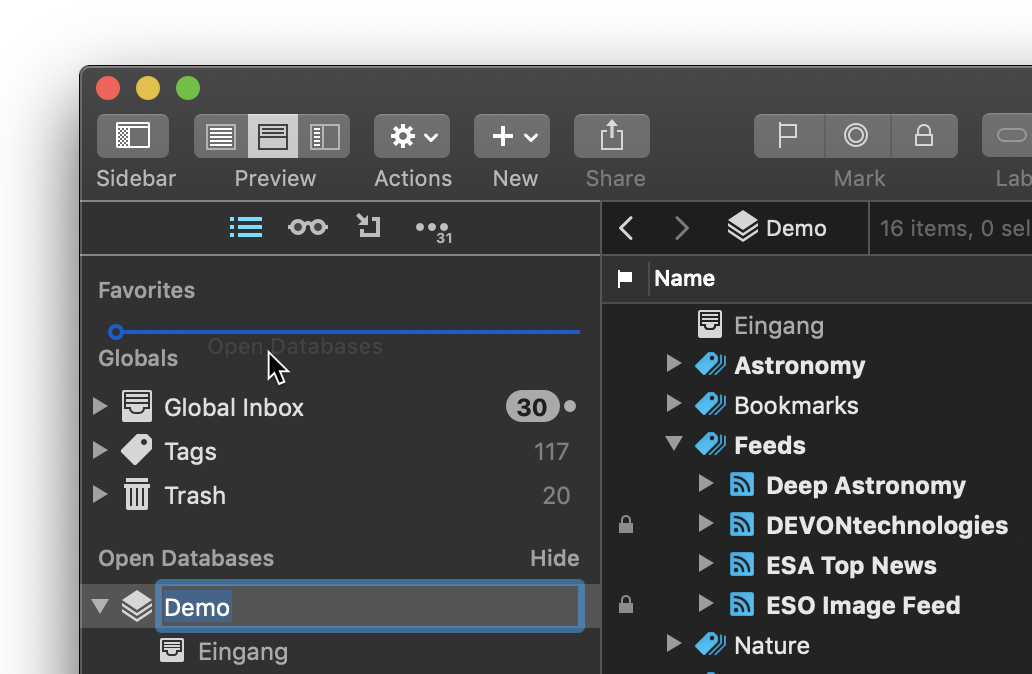Select the Tags icon in Globals
The height and width of the screenshot is (674, 1032).
tap(137, 450)
